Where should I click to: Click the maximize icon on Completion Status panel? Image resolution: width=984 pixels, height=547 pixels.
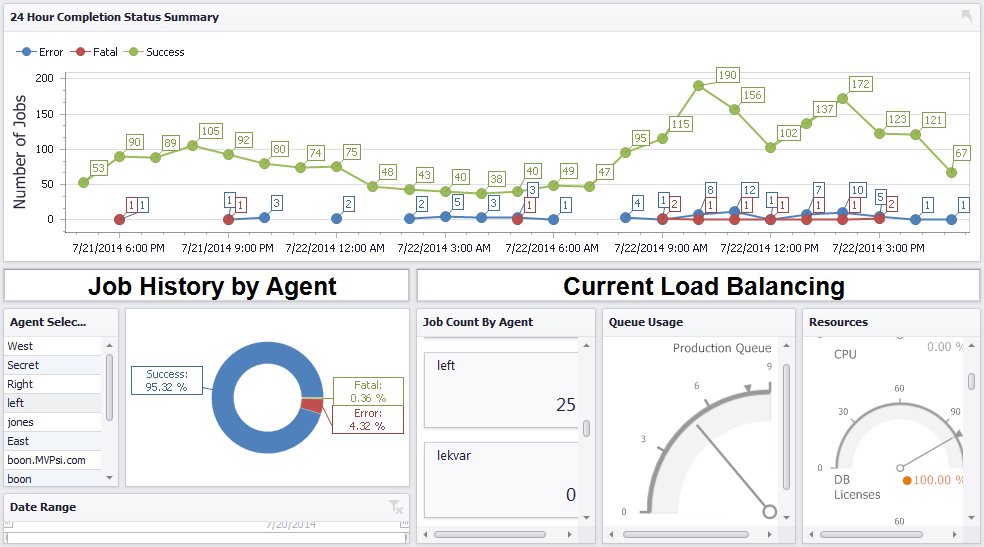click(966, 16)
